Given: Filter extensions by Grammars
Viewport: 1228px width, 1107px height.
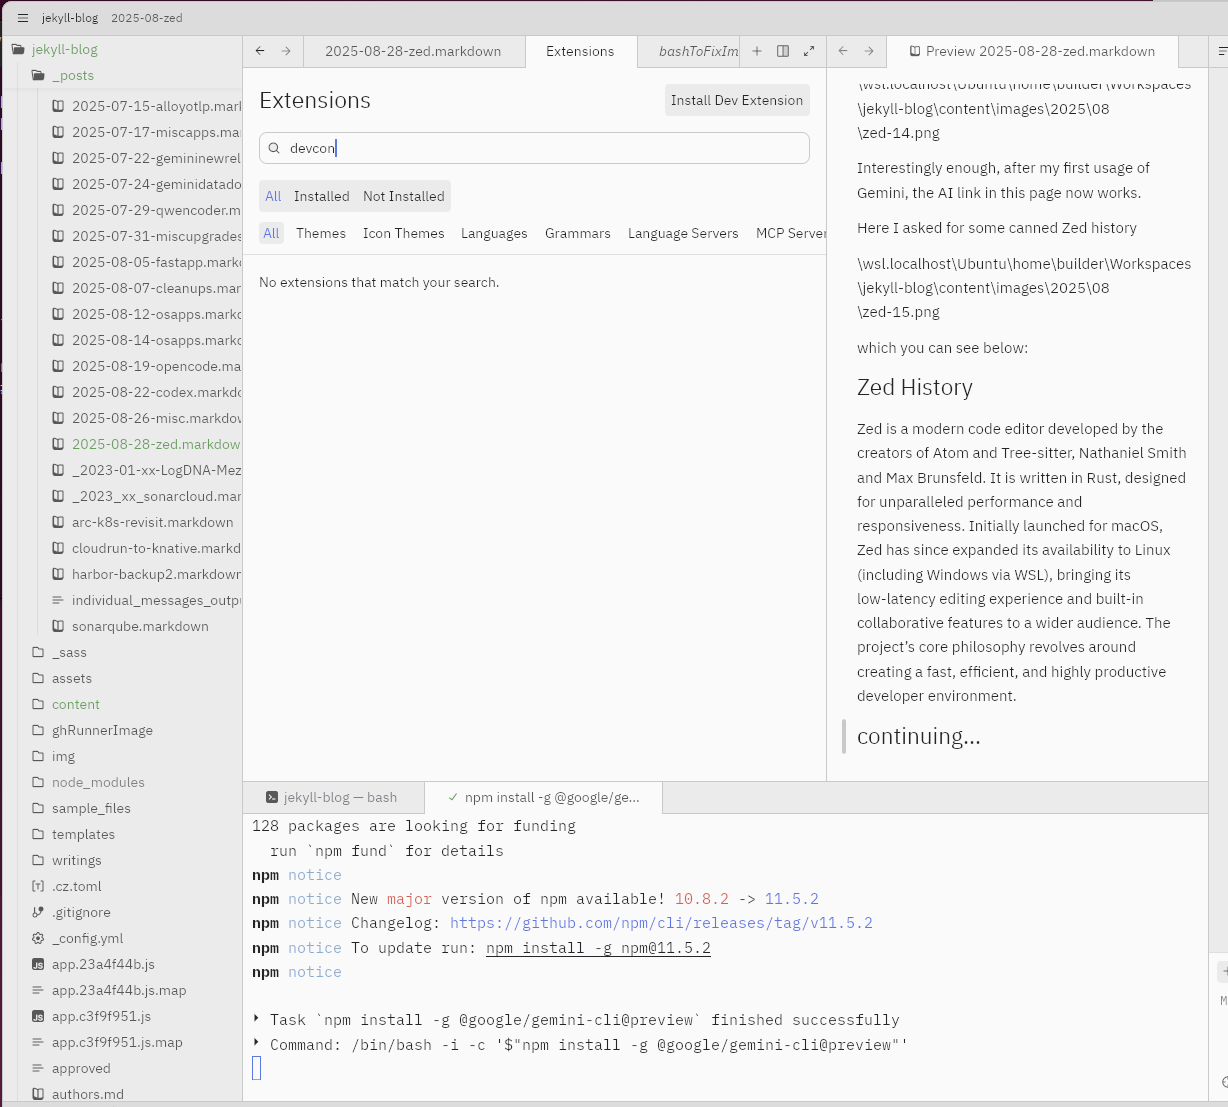Looking at the screenshot, I should [x=578, y=233].
